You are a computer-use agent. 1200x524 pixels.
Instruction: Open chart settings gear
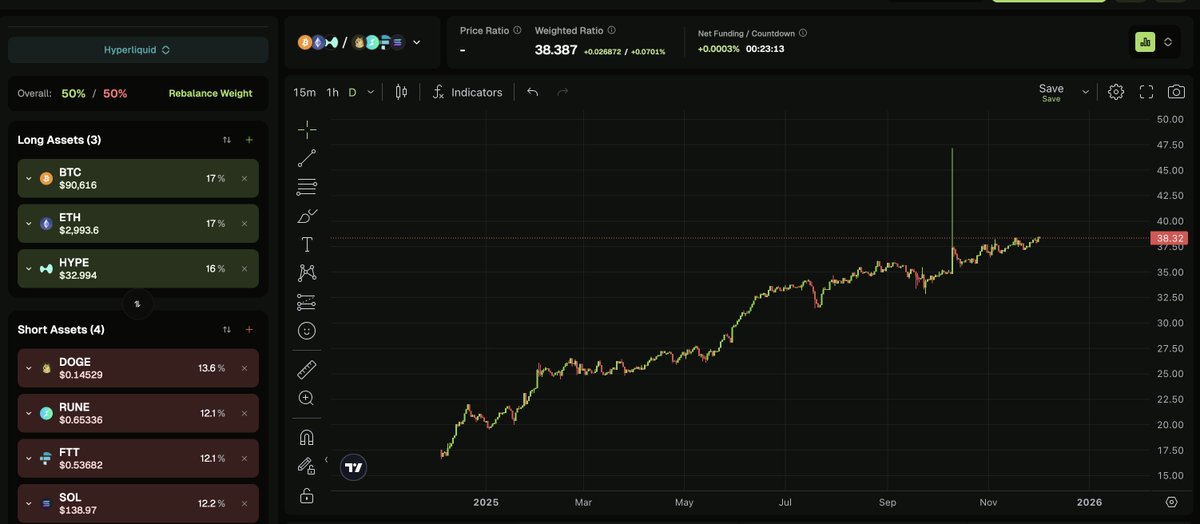pos(1116,92)
